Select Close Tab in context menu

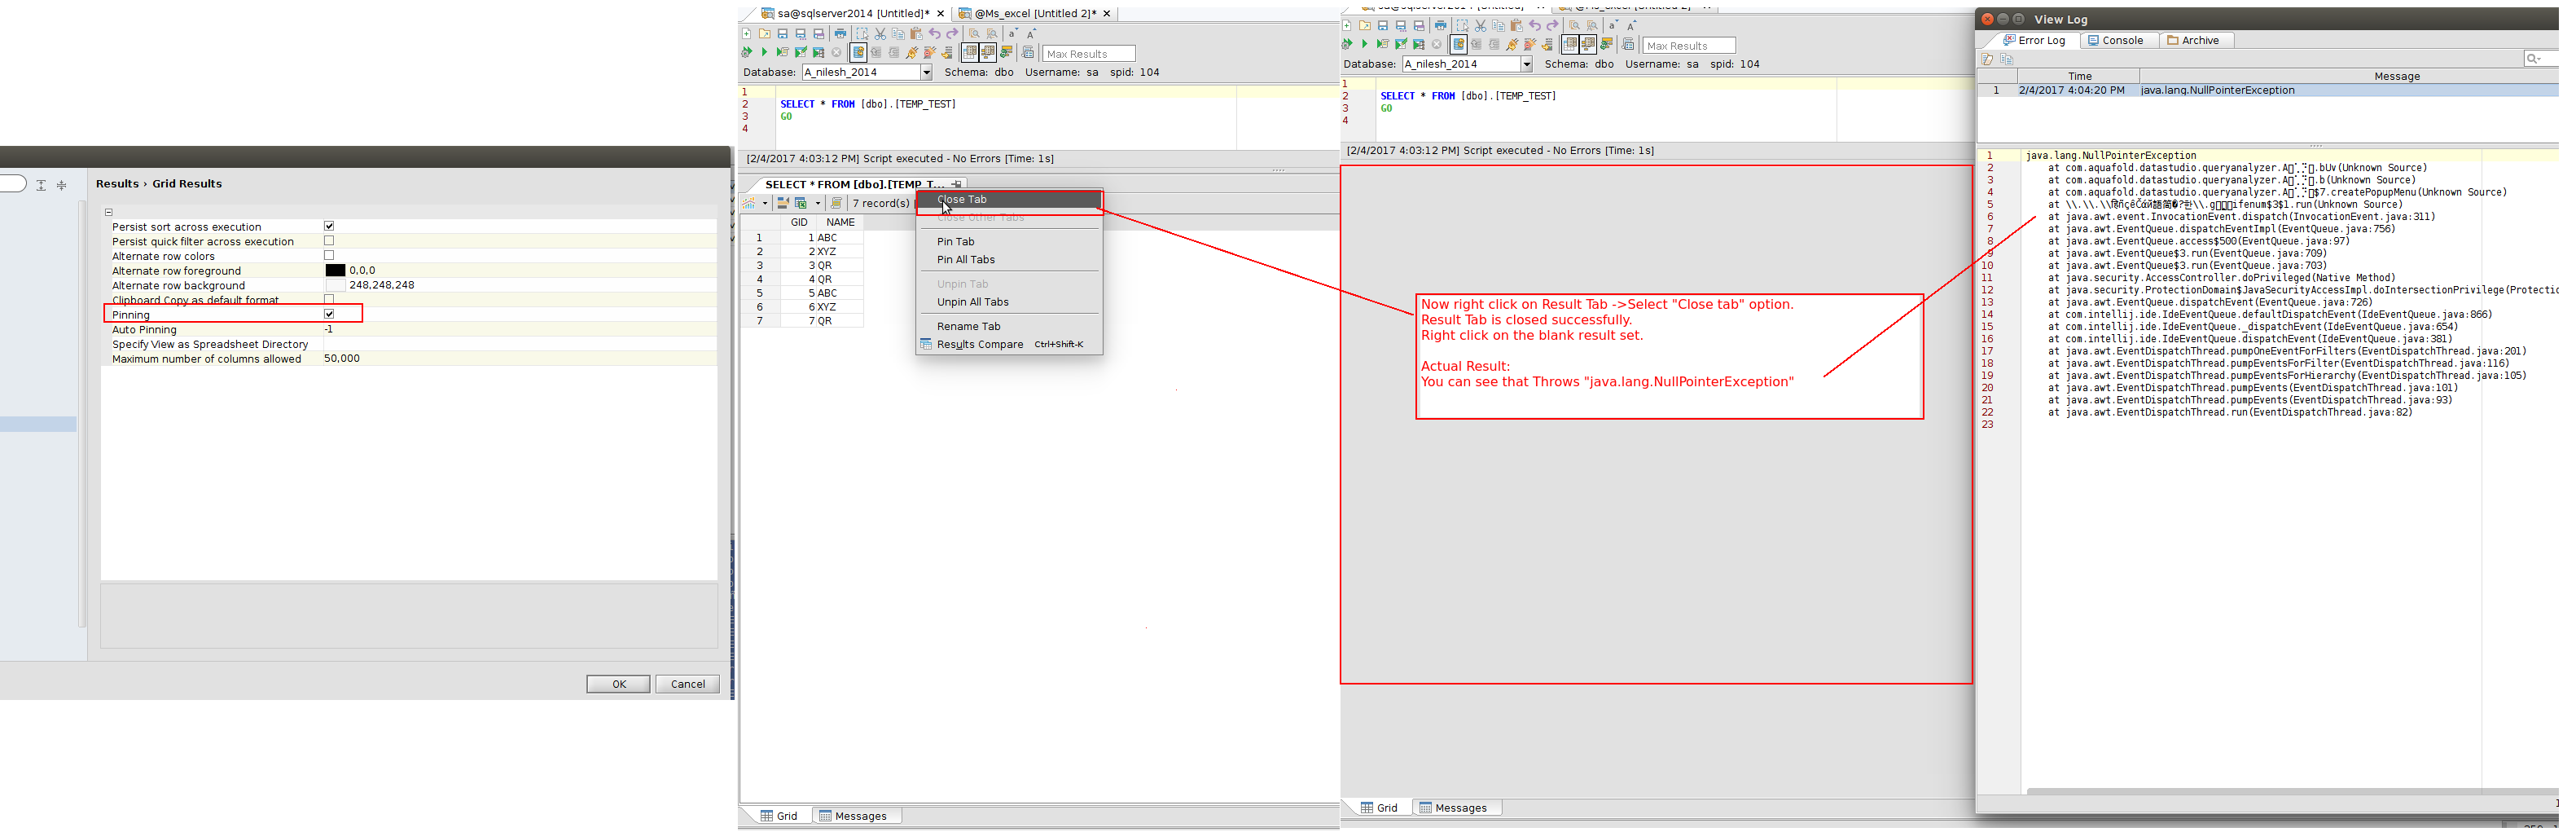[1010, 199]
